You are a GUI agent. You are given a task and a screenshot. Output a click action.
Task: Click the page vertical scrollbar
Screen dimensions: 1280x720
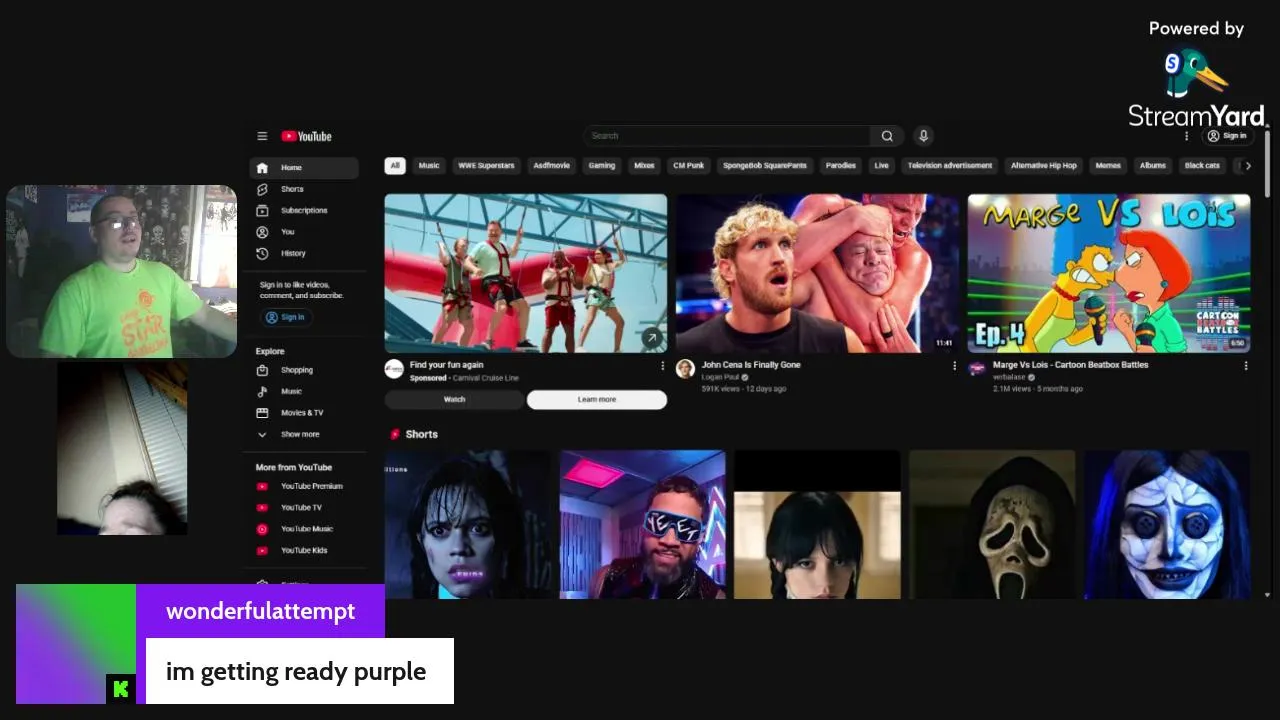click(1268, 165)
